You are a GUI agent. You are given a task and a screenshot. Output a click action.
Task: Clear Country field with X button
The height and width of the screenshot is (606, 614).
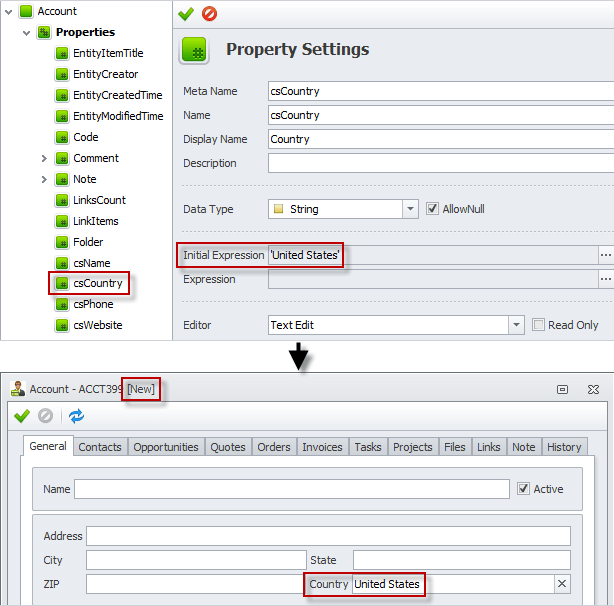pyautogui.click(x=561, y=584)
